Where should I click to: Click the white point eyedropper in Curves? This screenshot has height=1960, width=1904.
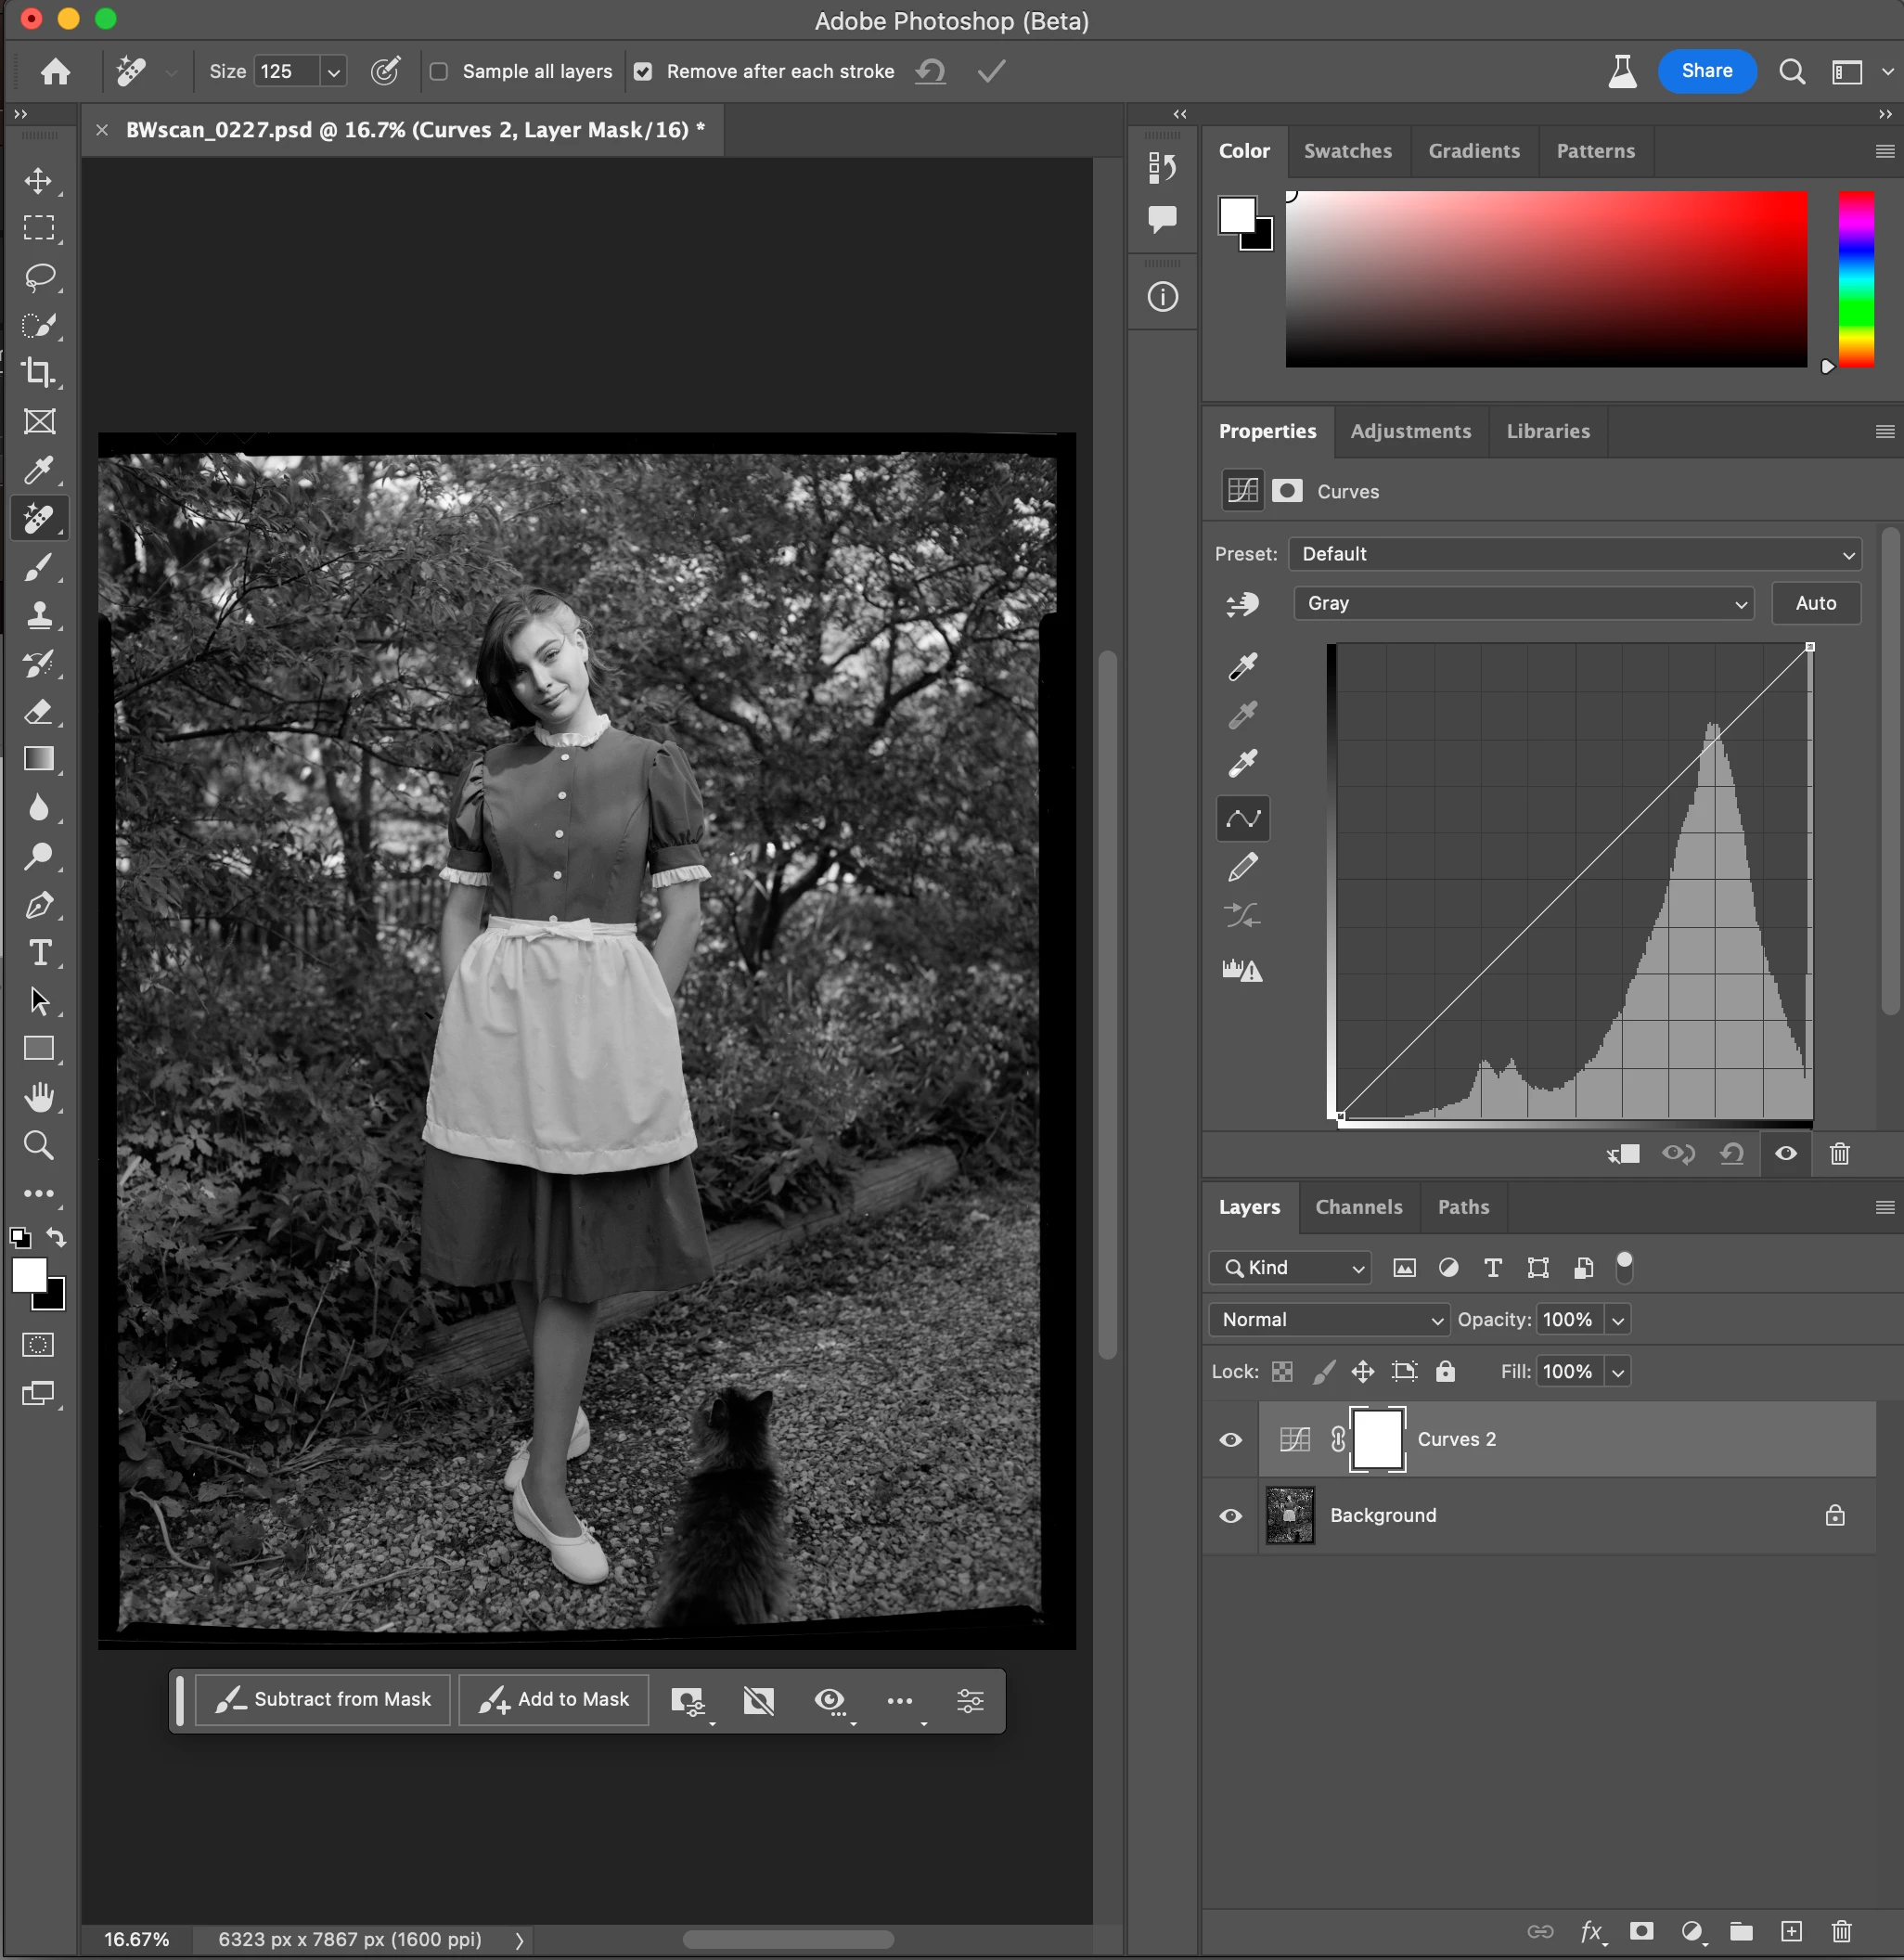coord(1243,763)
